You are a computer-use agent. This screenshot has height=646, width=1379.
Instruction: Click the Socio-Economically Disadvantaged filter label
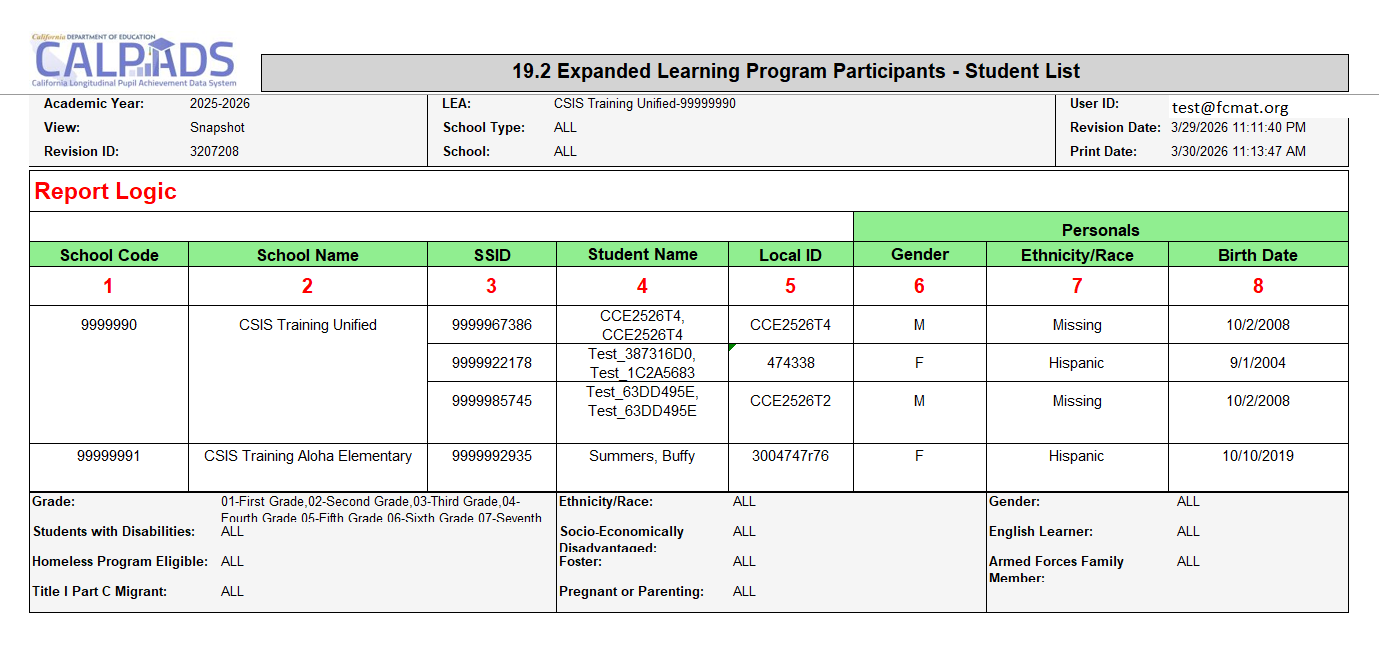(622, 539)
